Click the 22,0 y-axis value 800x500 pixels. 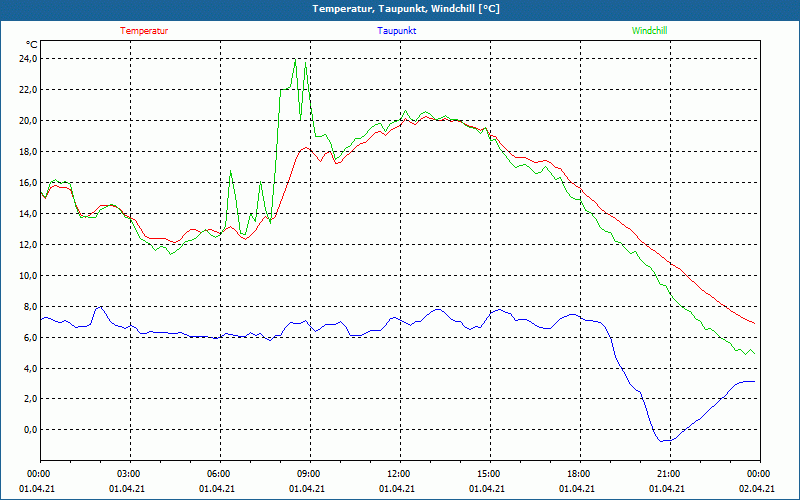(28, 90)
